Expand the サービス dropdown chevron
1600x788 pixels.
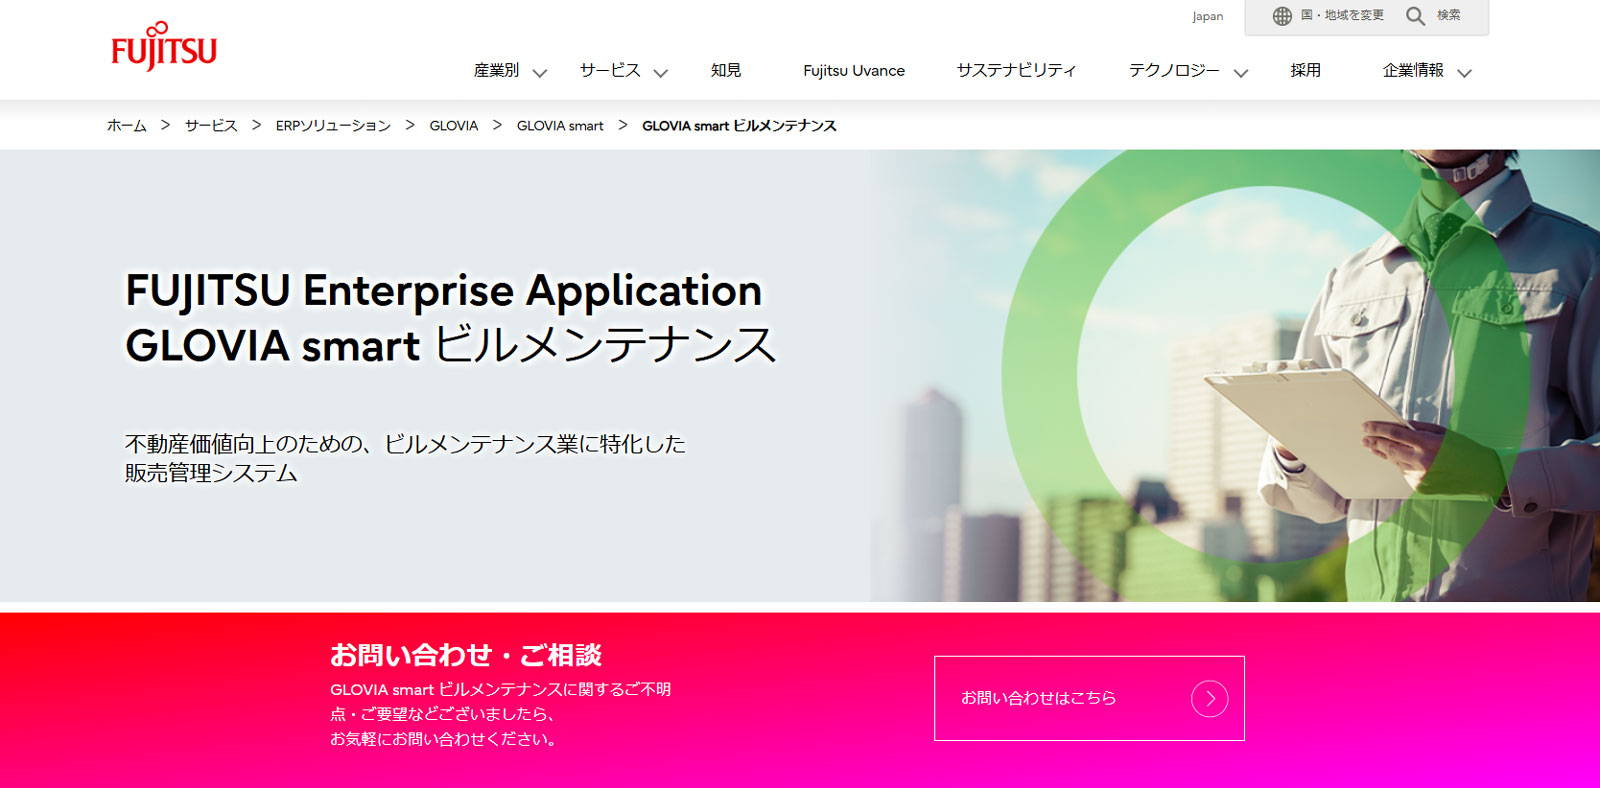click(661, 73)
